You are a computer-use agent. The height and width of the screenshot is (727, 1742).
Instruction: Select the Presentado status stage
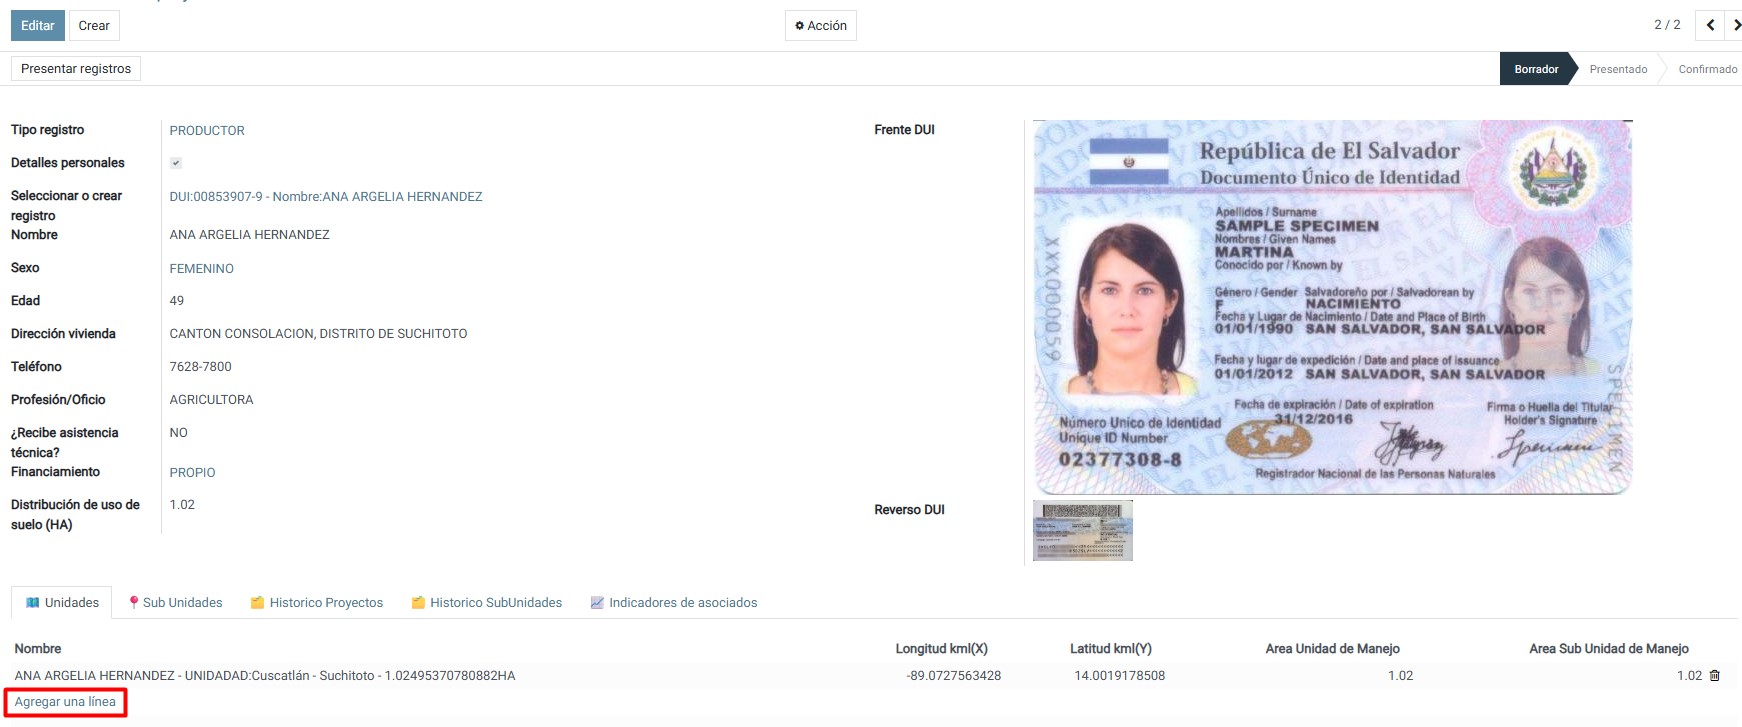click(1618, 69)
